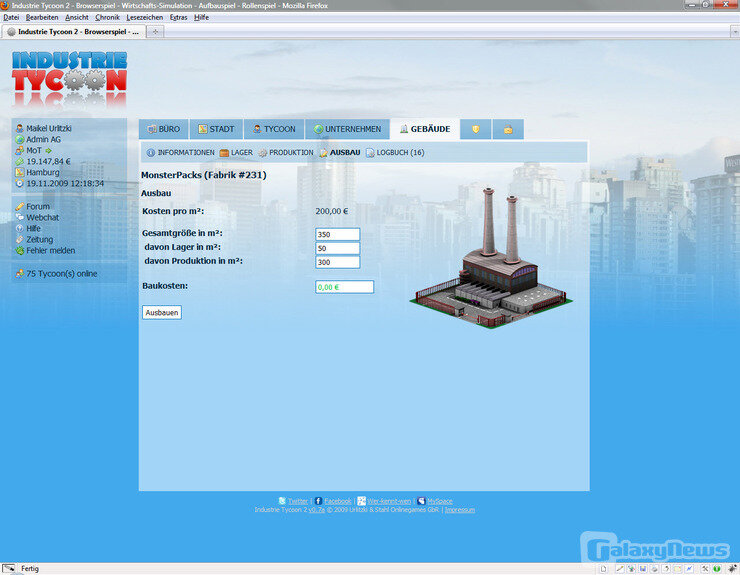This screenshot has width=740, height=575.
Task: Open the Impressum link
Action: tap(460, 509)
